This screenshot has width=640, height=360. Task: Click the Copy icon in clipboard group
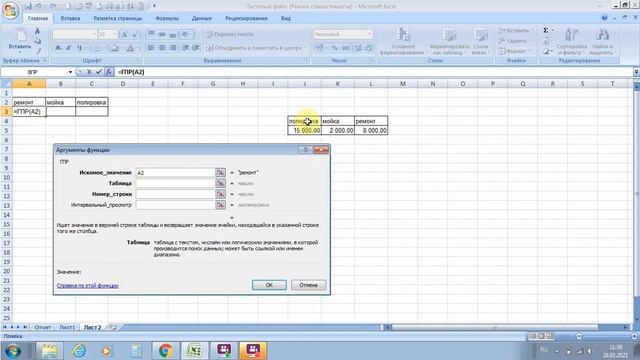click(x=38, y=41)
